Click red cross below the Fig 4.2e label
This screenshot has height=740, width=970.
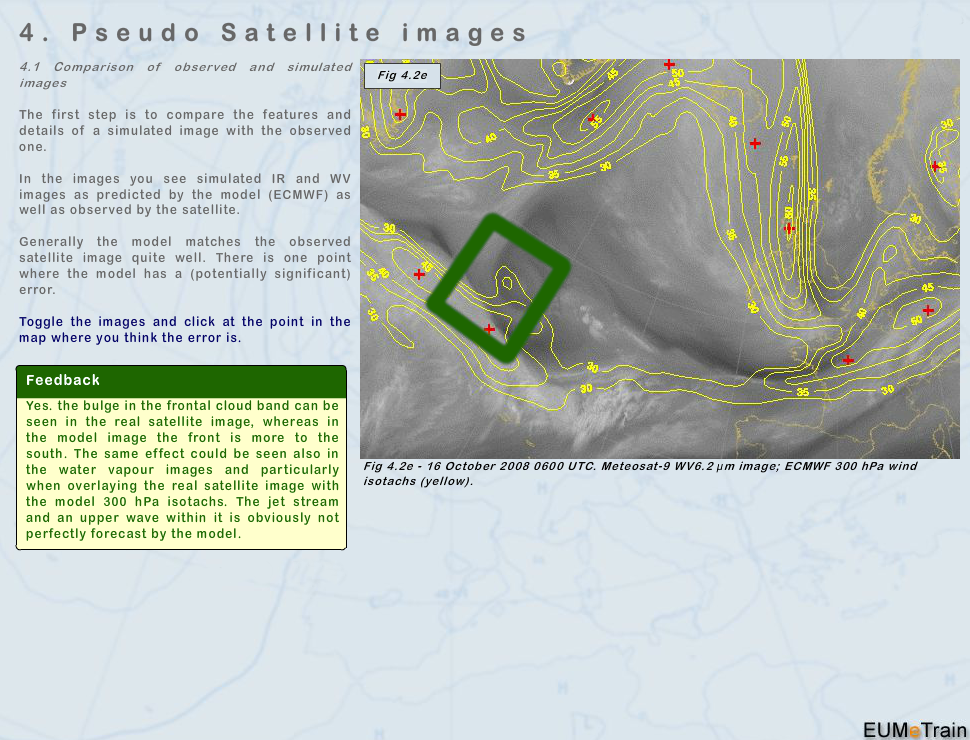(400, 114)
